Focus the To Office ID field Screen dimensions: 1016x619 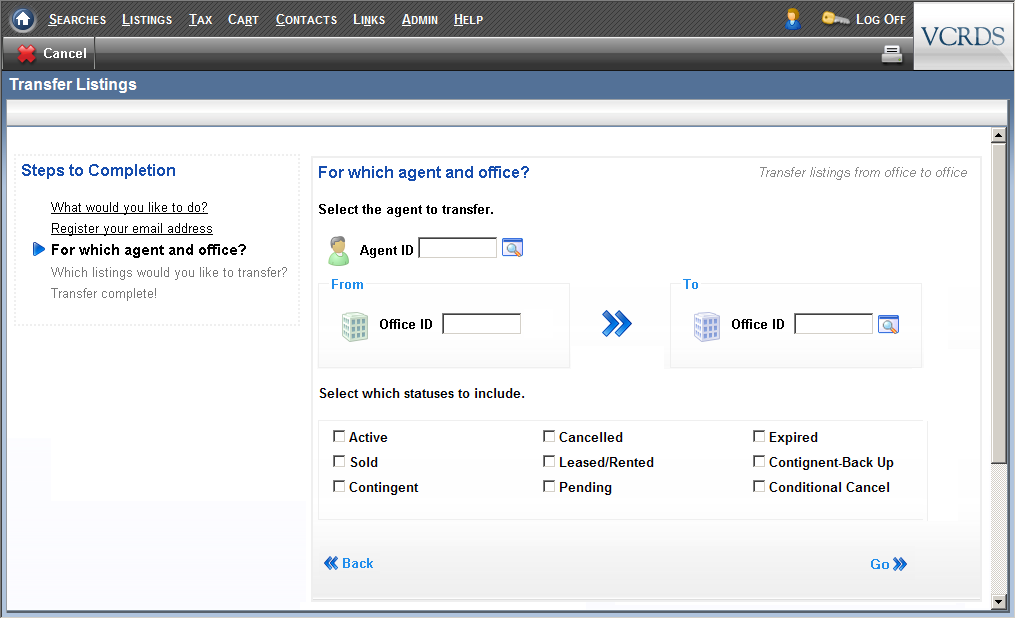click(x=833, y=323)
